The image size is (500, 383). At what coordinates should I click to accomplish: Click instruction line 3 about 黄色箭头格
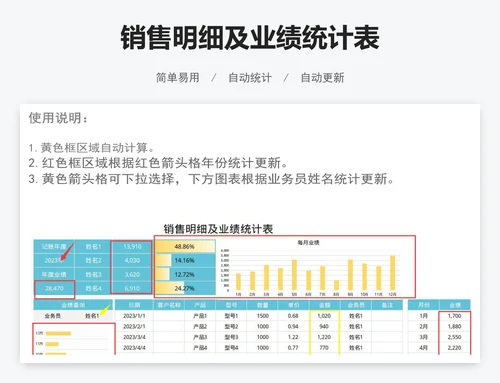[x=211, y=179]
